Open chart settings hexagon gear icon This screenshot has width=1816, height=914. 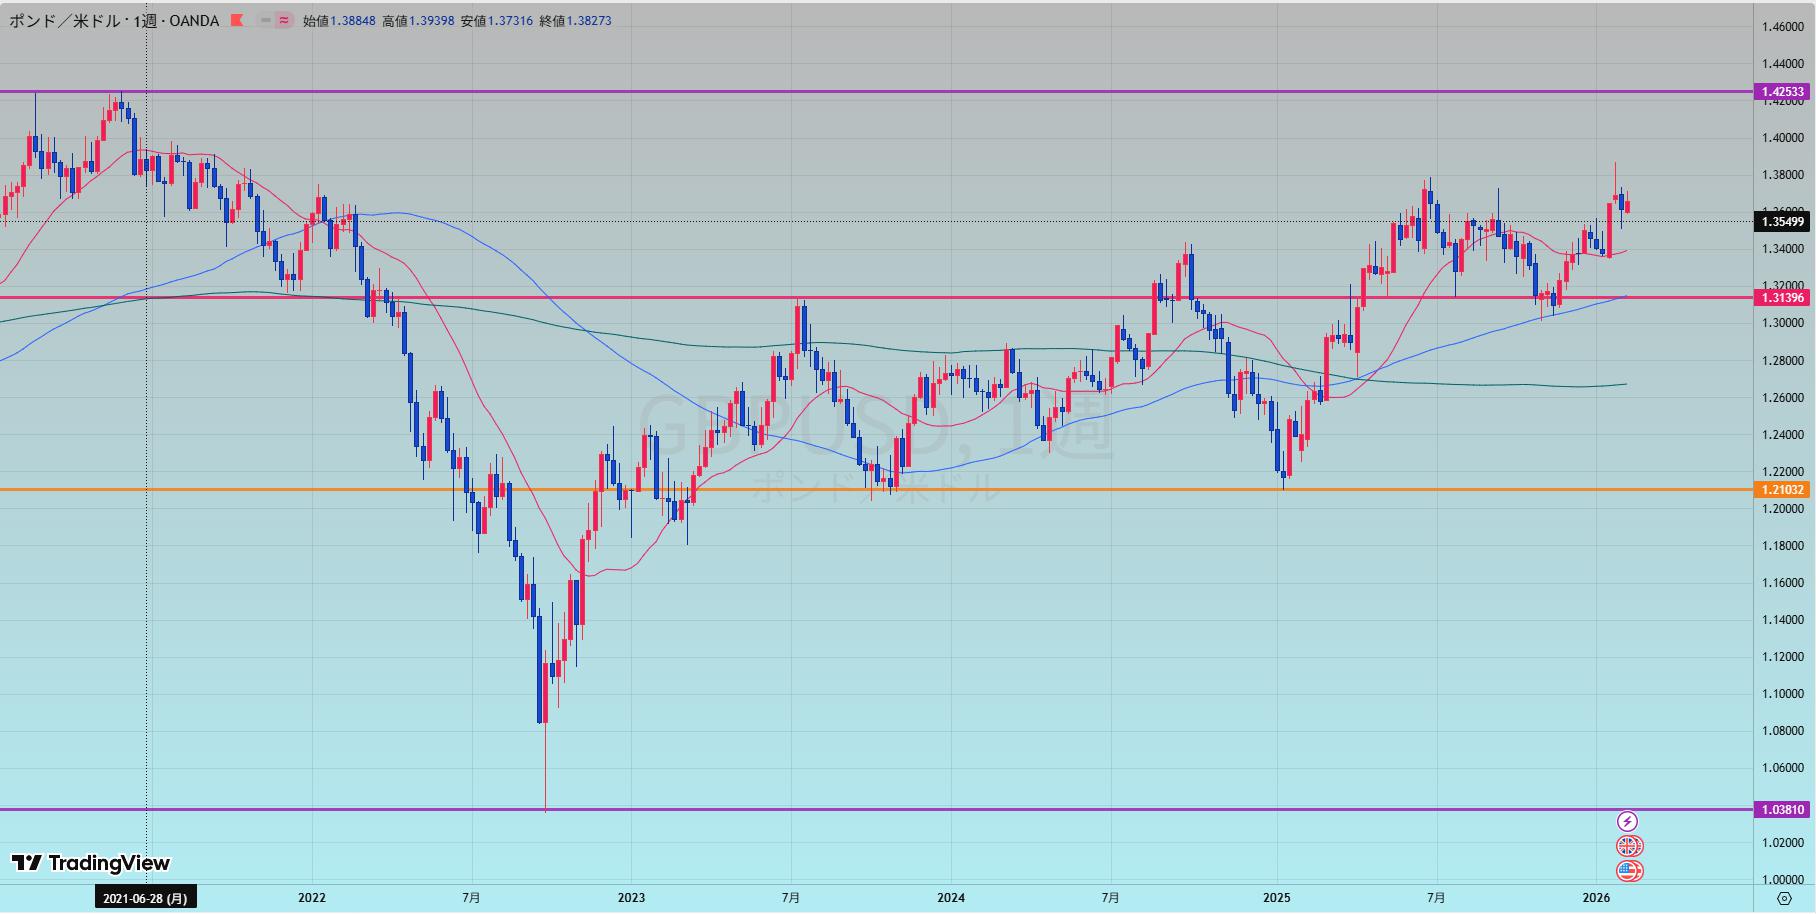(x=1784, y=898)
